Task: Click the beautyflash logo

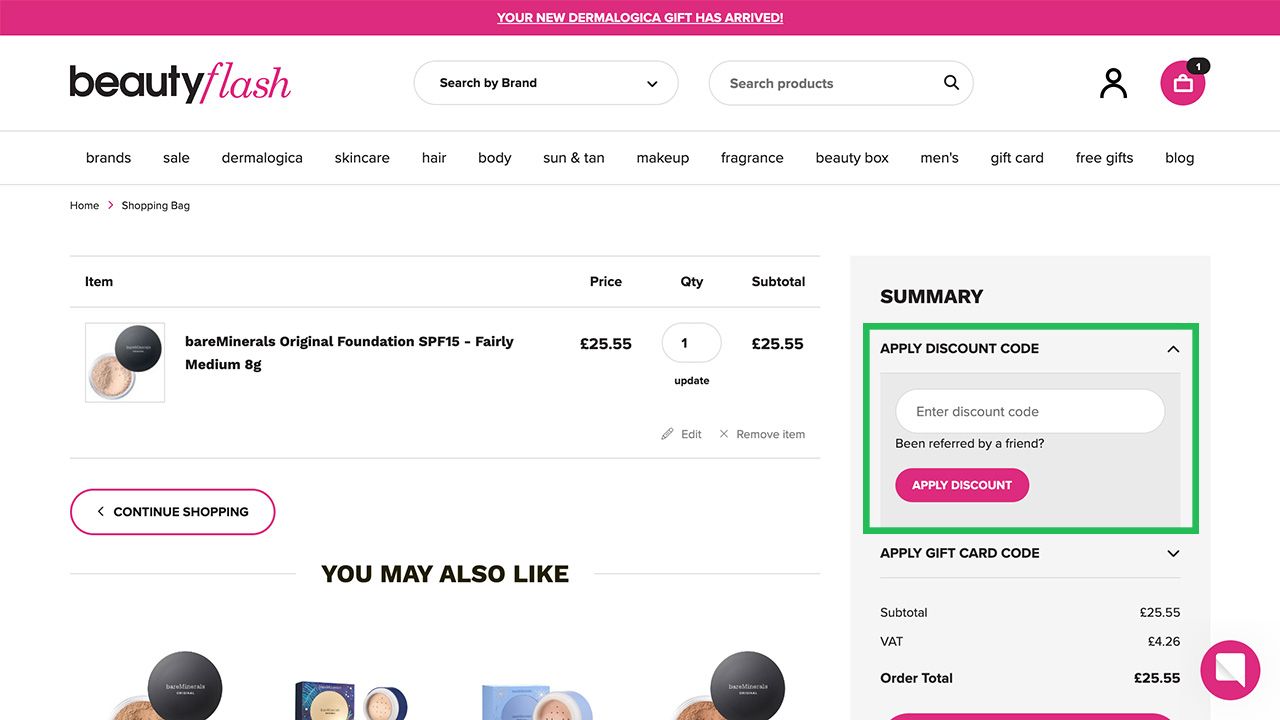Action: [179, 82]
